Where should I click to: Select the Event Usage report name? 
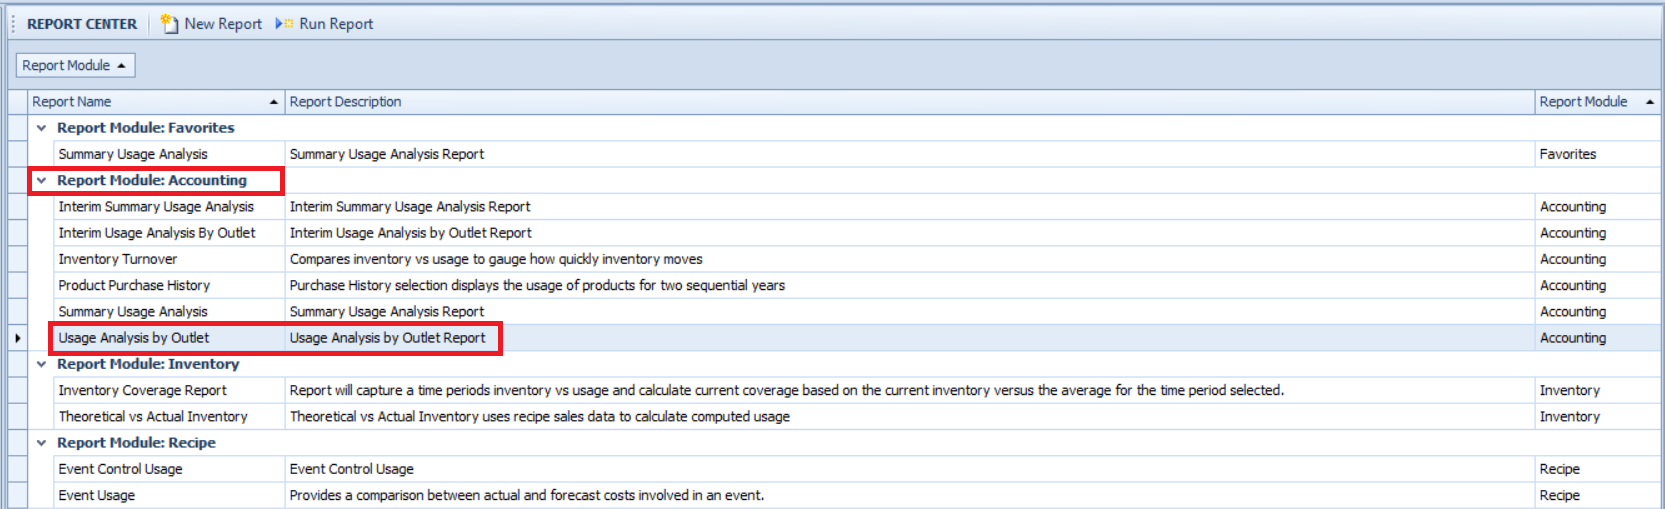click(96, 495)
